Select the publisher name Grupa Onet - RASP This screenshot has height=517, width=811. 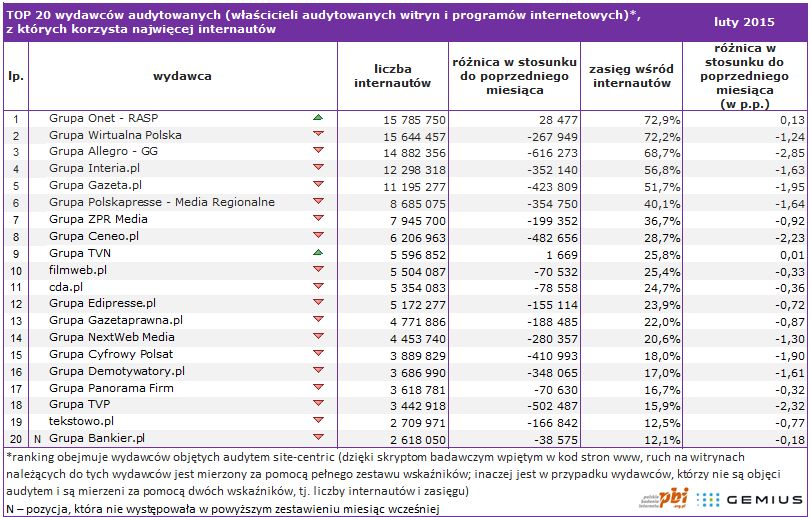tap(103, 118)
